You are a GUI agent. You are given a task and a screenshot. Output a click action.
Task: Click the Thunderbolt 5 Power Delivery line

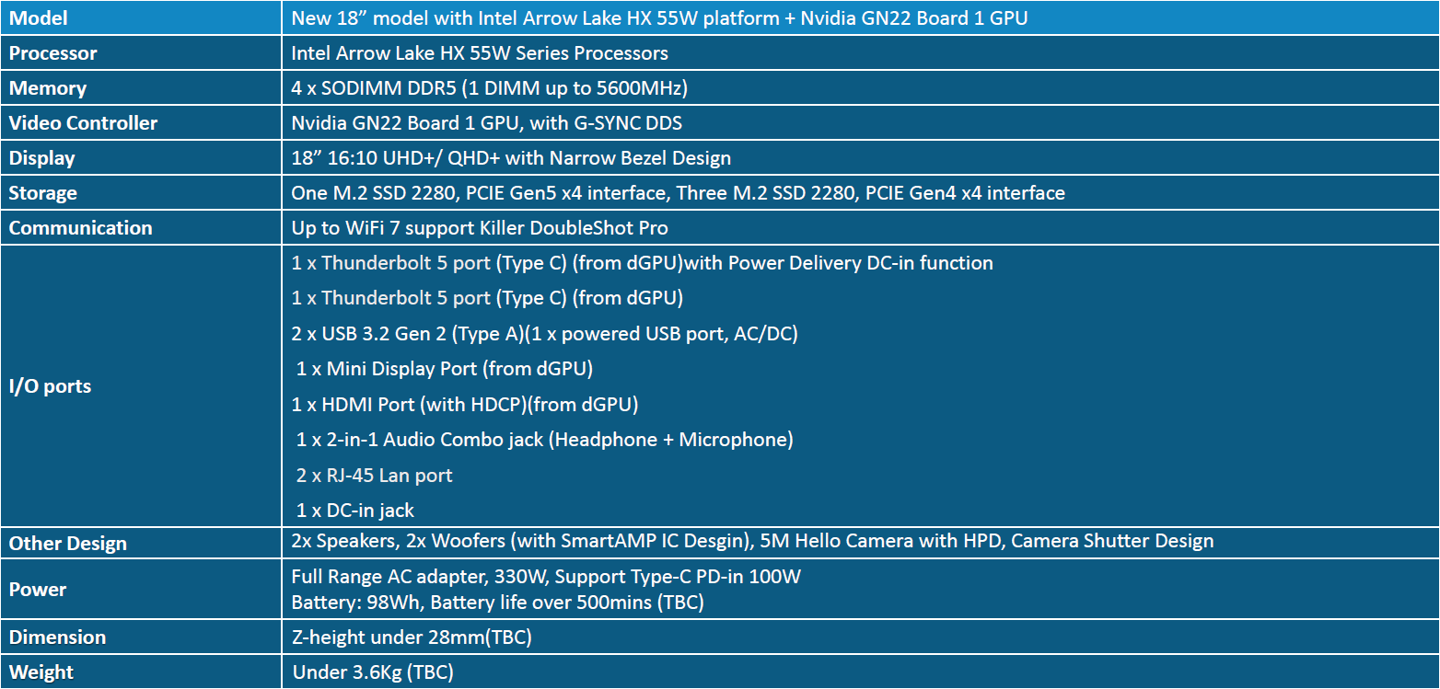tap(642, 263)
